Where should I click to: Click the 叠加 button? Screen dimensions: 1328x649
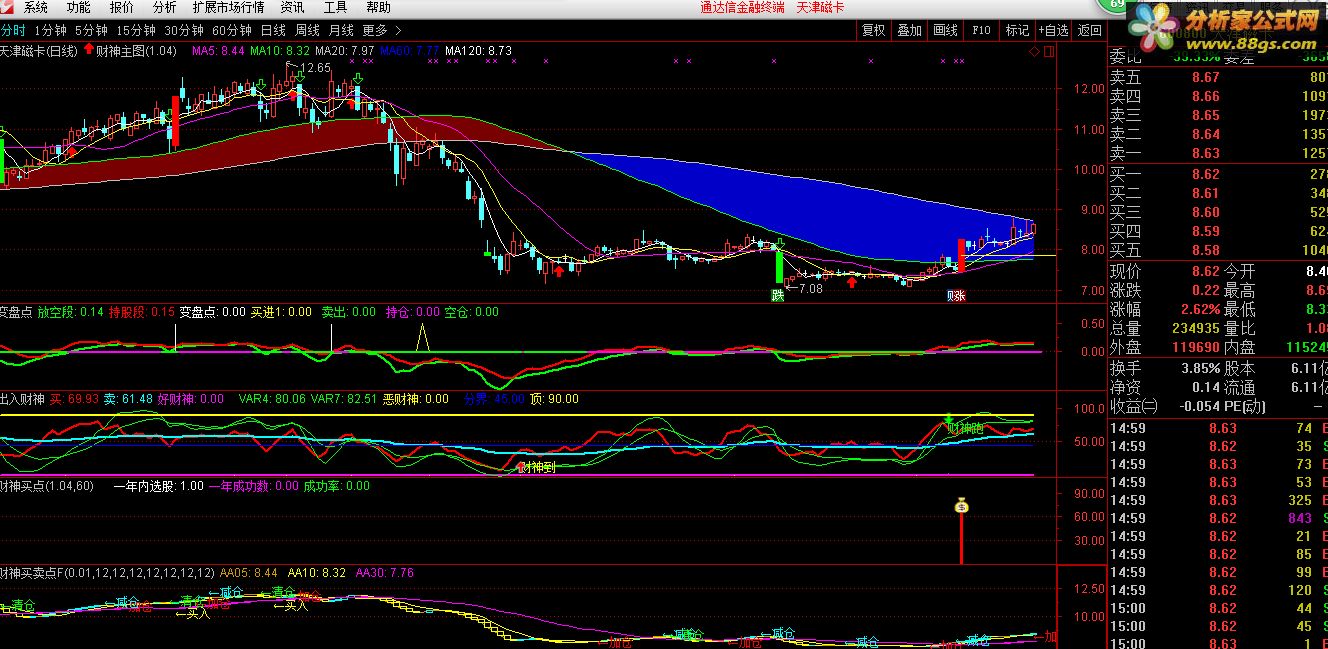[909, 31]
